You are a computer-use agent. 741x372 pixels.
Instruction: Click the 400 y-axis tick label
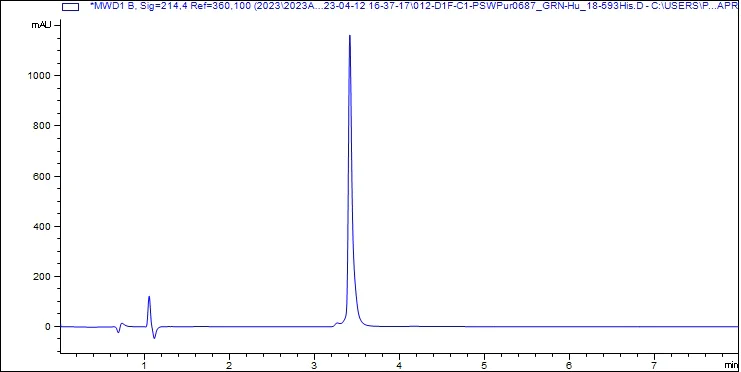(42, 226)
